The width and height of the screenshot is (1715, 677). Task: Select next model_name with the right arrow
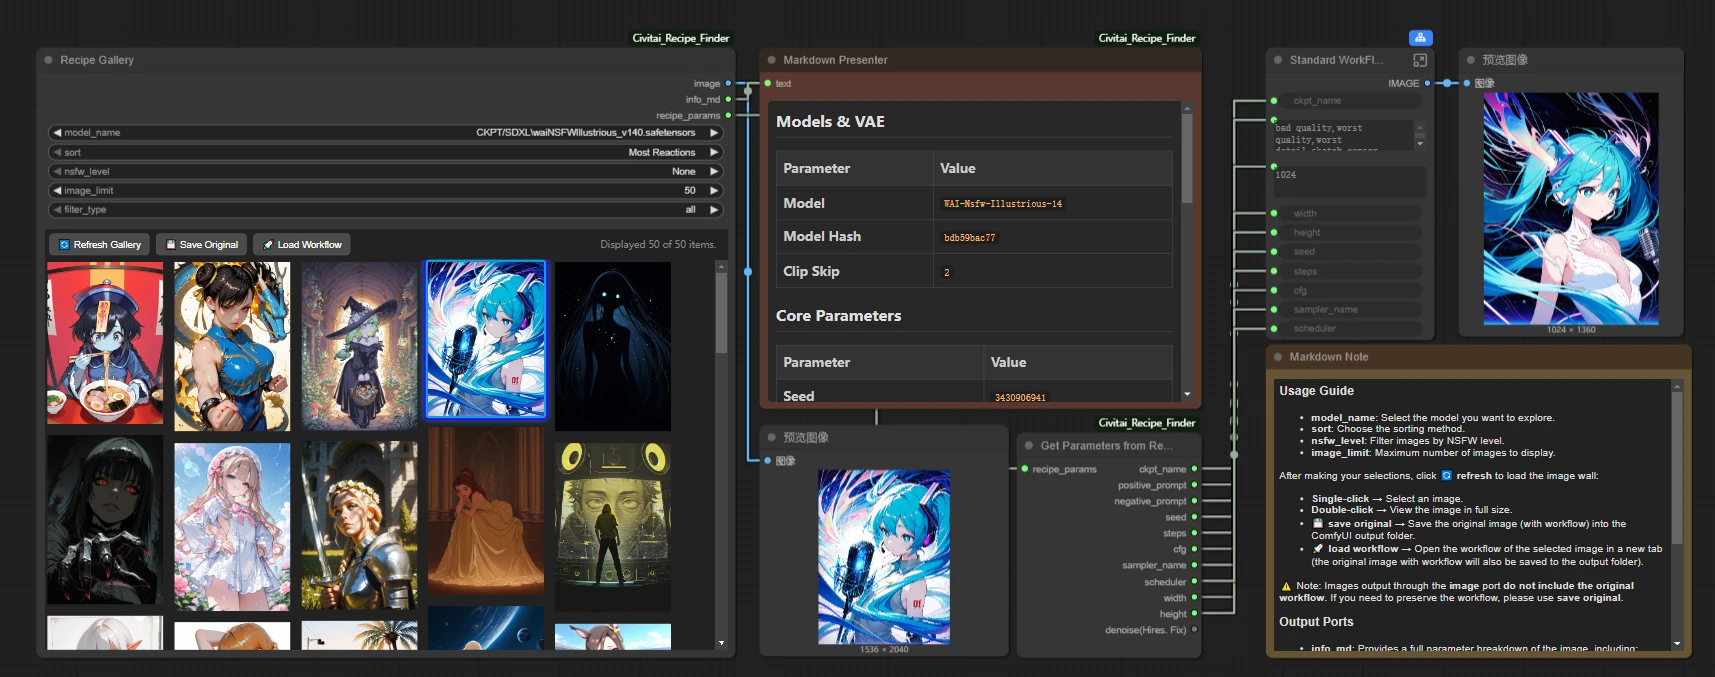tap(714, 133)
